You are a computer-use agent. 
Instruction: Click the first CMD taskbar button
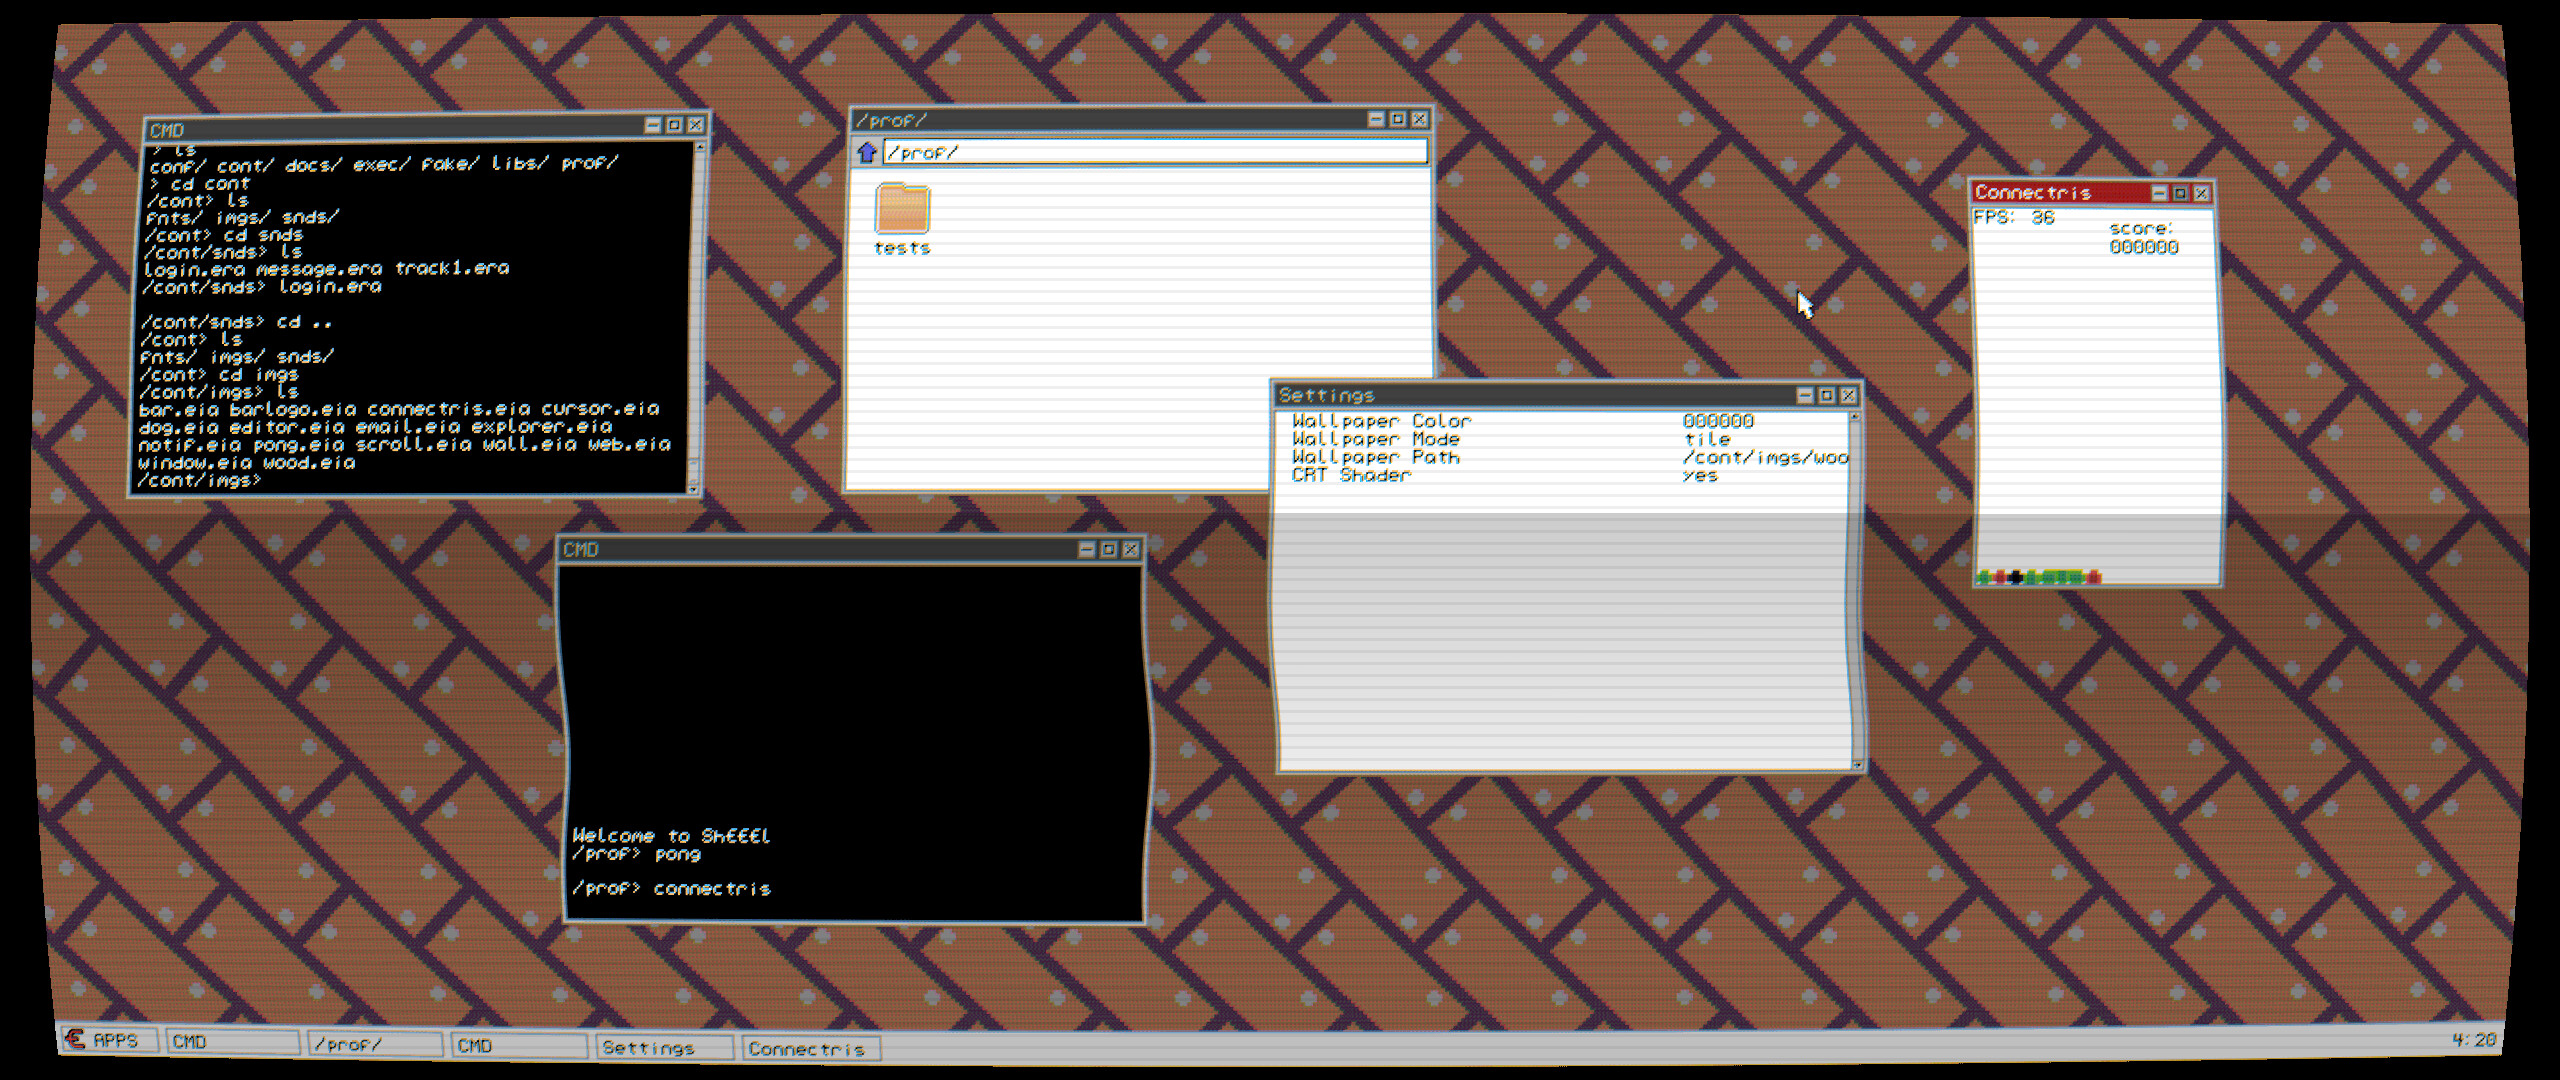232,1042
